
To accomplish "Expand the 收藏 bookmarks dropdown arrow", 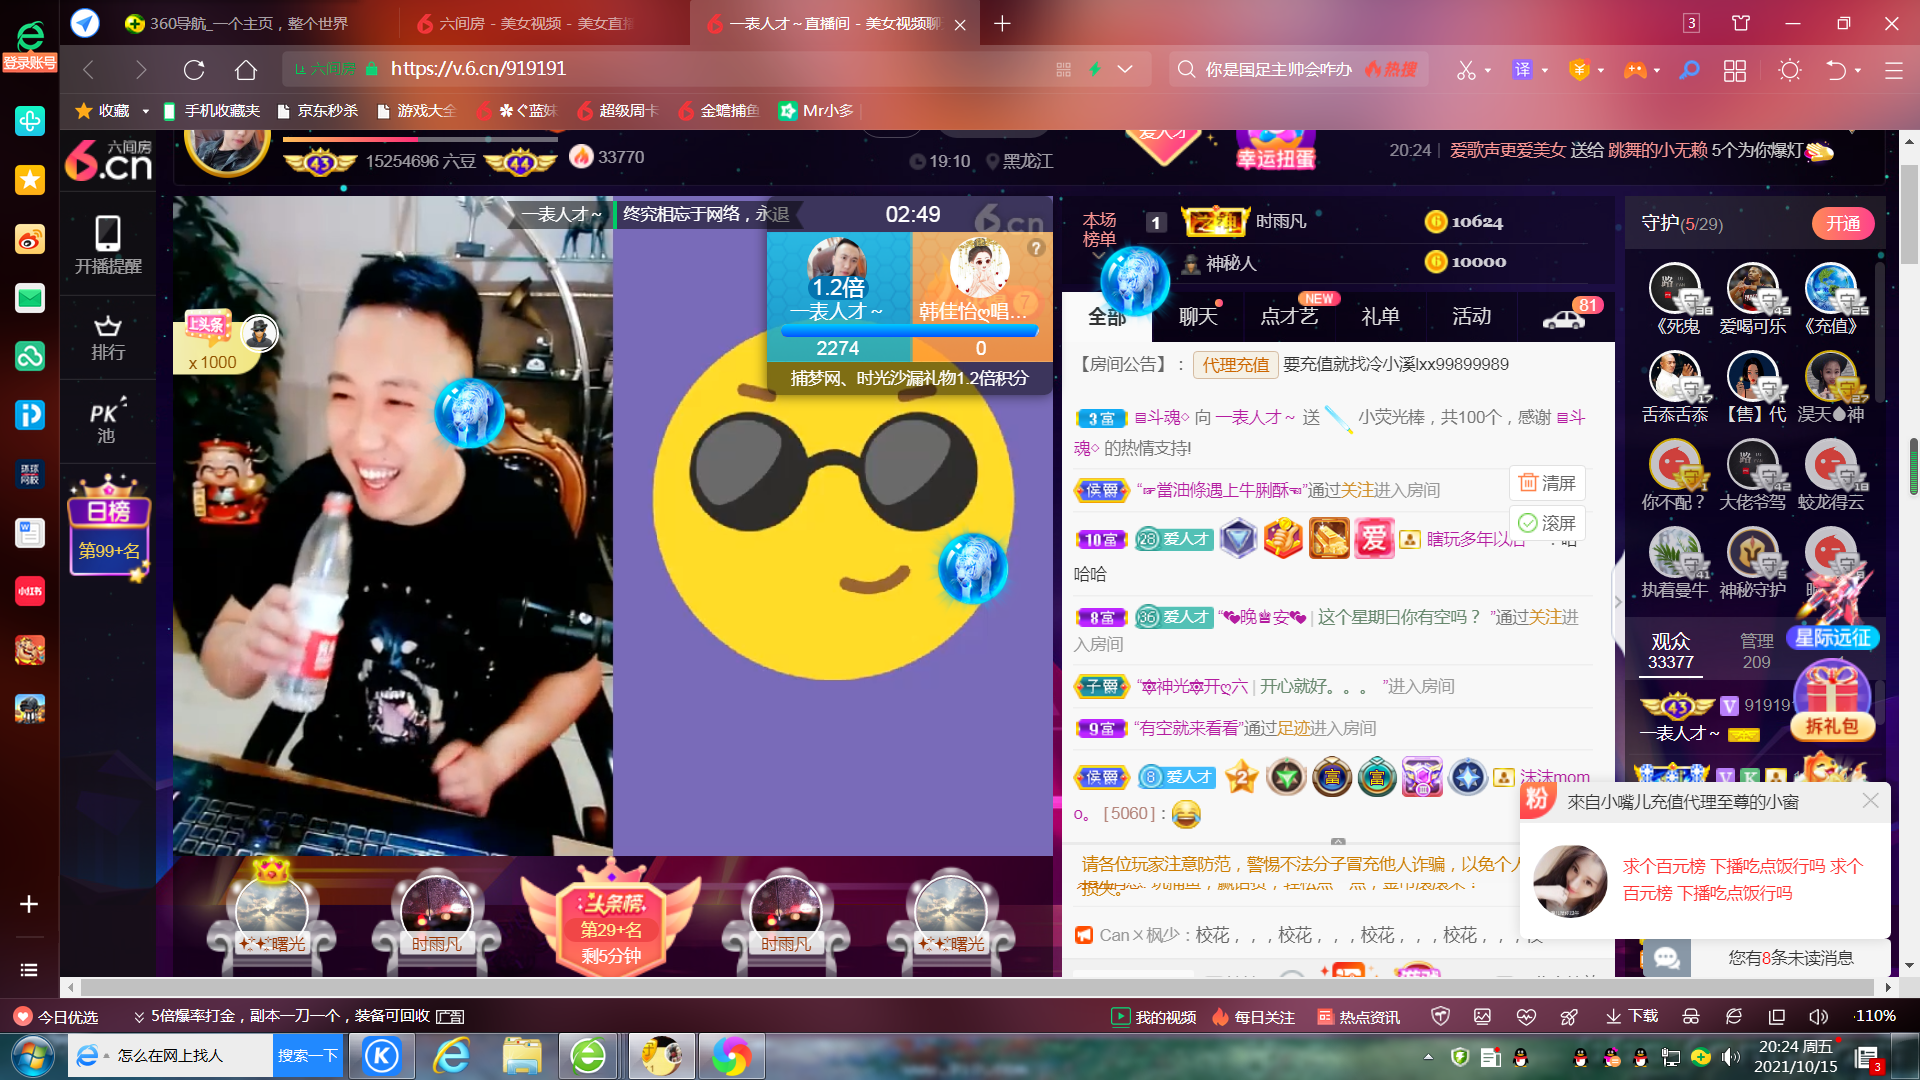I will [146, 111].
